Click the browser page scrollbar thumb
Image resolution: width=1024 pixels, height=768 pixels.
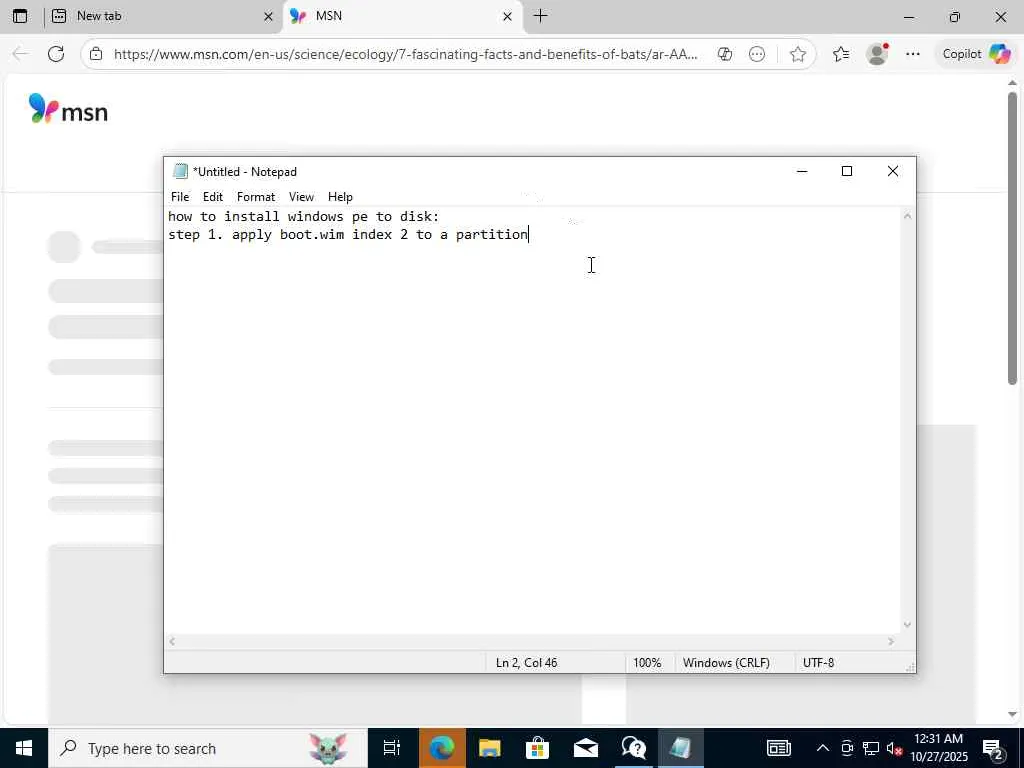(x=1012, y=238)
